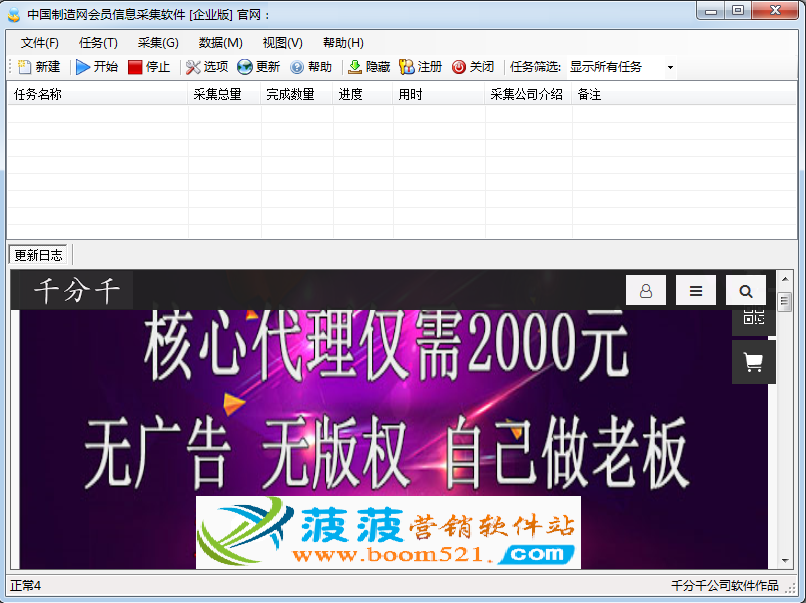Open the 帮助(H) menu in menu bar
Viewport: 806px width, 603px height.
tap(343, 43)
